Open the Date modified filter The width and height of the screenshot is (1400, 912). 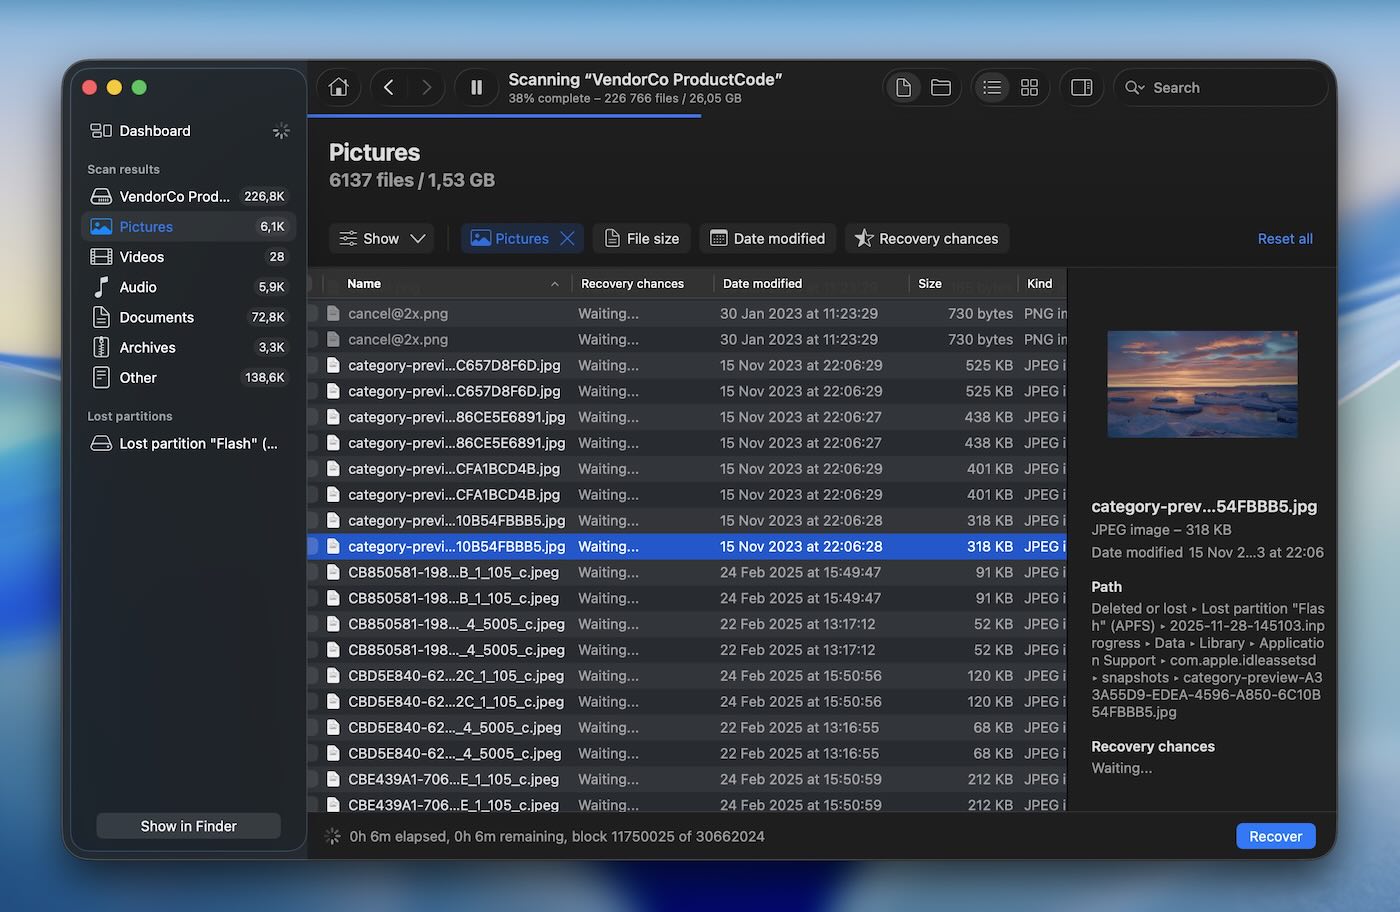(x=768, y=238)
